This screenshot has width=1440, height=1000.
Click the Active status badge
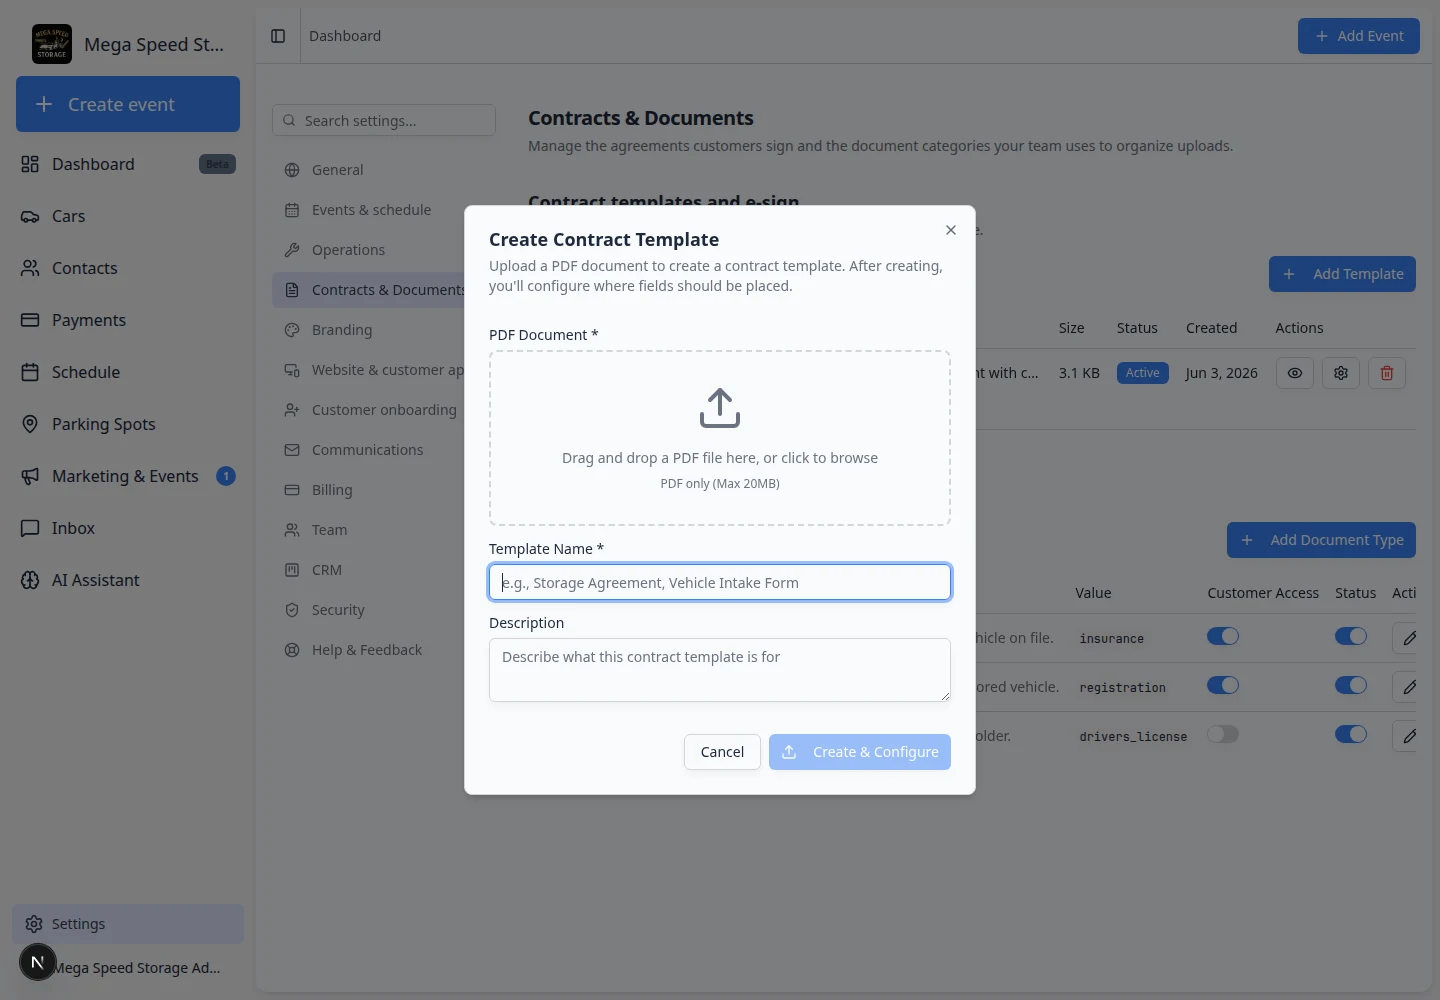pos(1143,373)
